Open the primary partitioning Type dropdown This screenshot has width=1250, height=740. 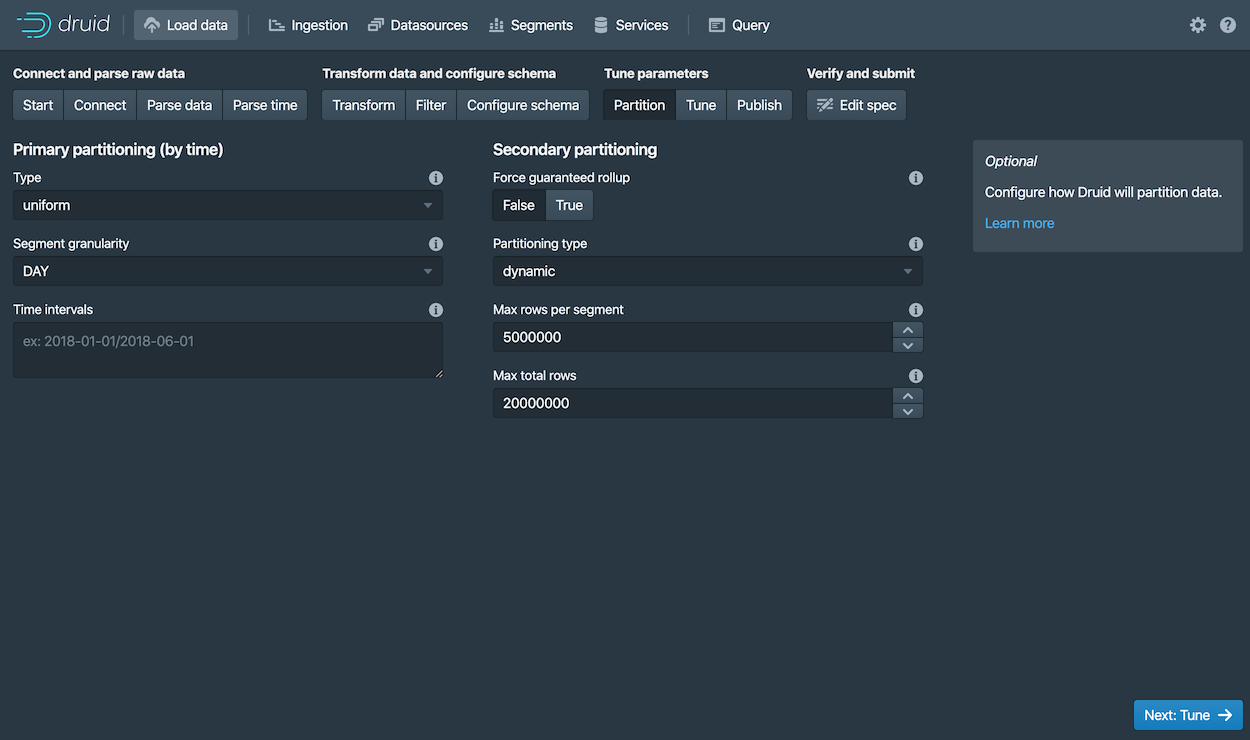click(227, 205)
